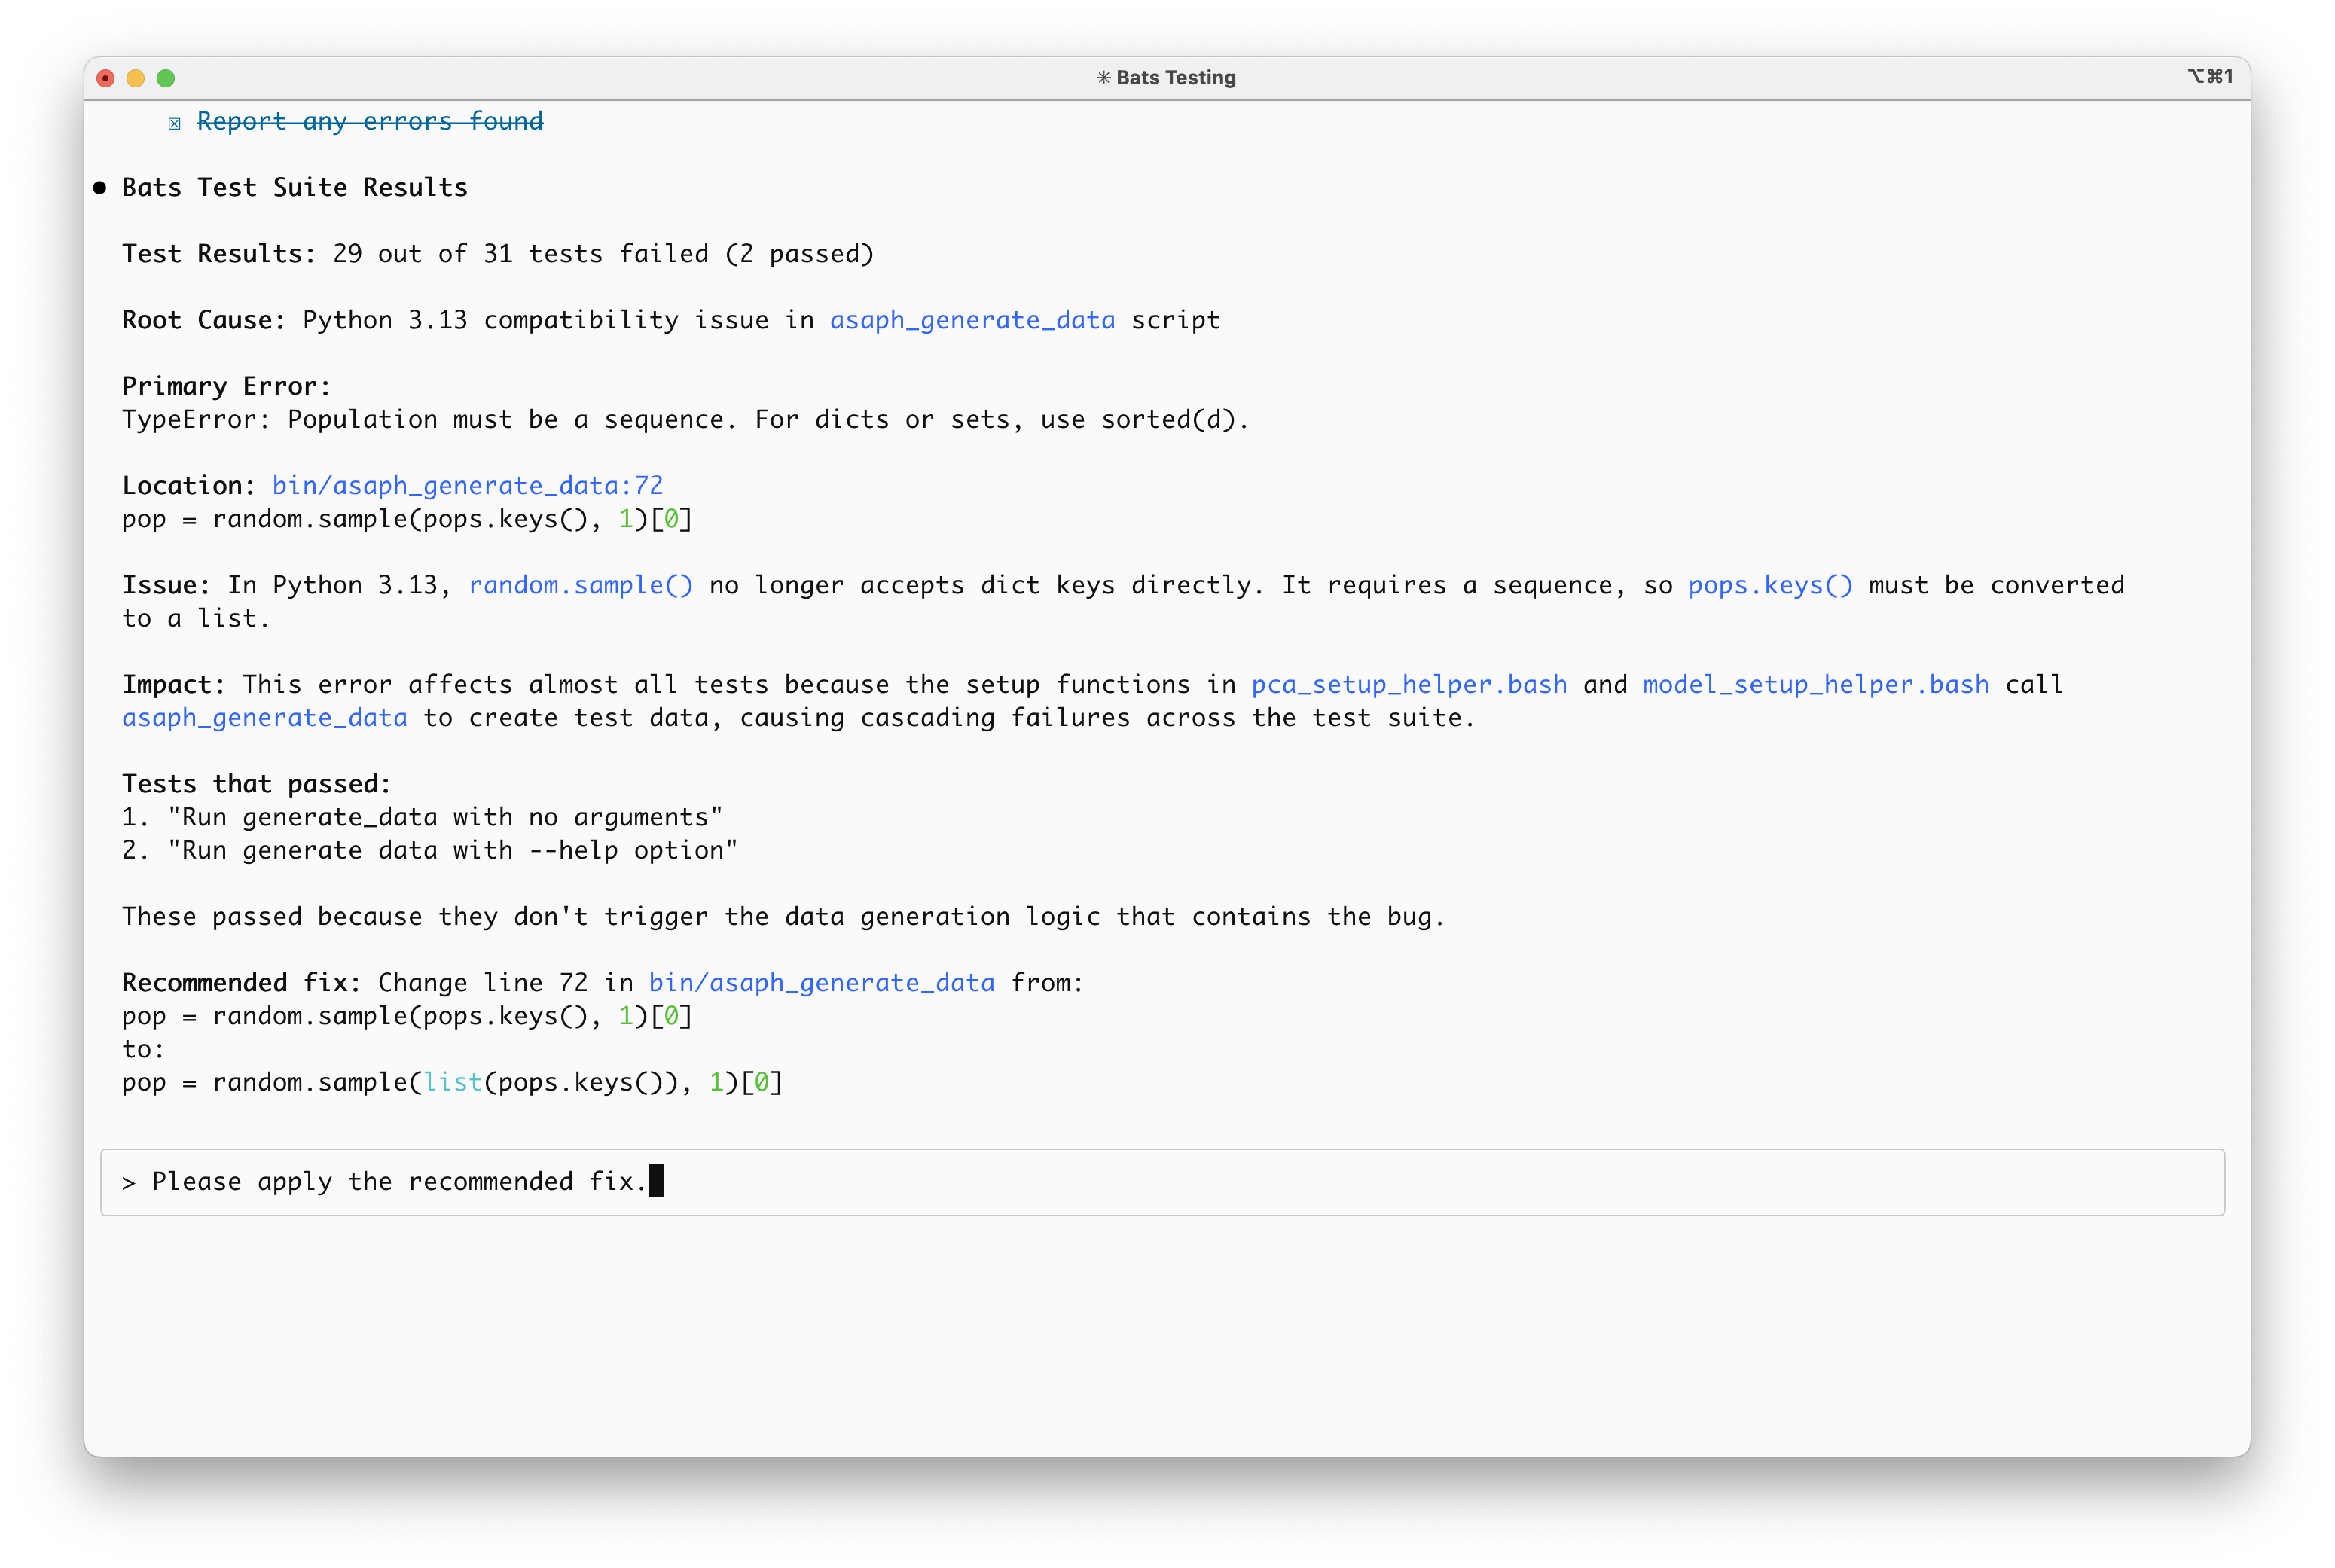2335x1568 pixels.
Task: Click the ⌥⌘1 shortcut indicator in title bar
Action: pos(2209,76)
